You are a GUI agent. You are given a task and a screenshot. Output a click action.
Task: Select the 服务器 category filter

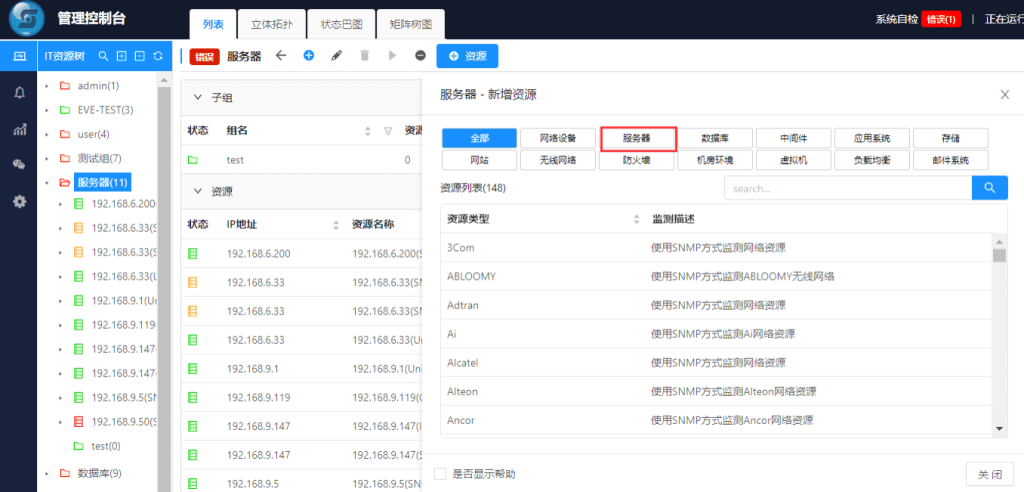637,138
